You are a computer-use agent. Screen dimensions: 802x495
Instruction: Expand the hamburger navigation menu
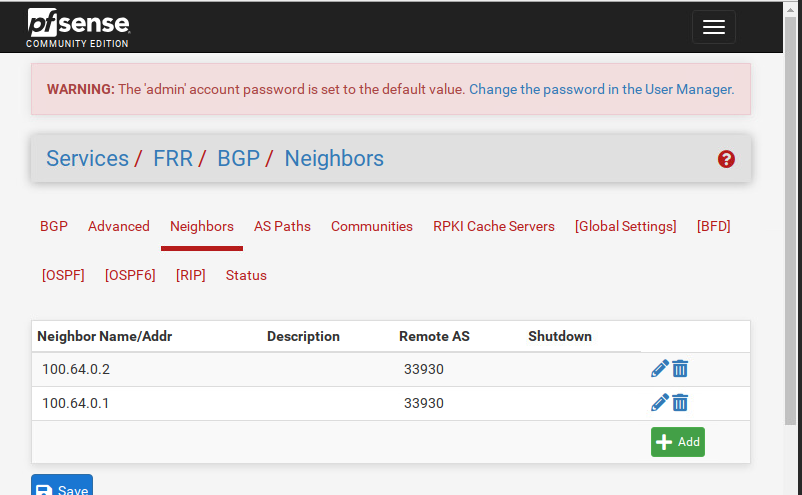[713, 27]
